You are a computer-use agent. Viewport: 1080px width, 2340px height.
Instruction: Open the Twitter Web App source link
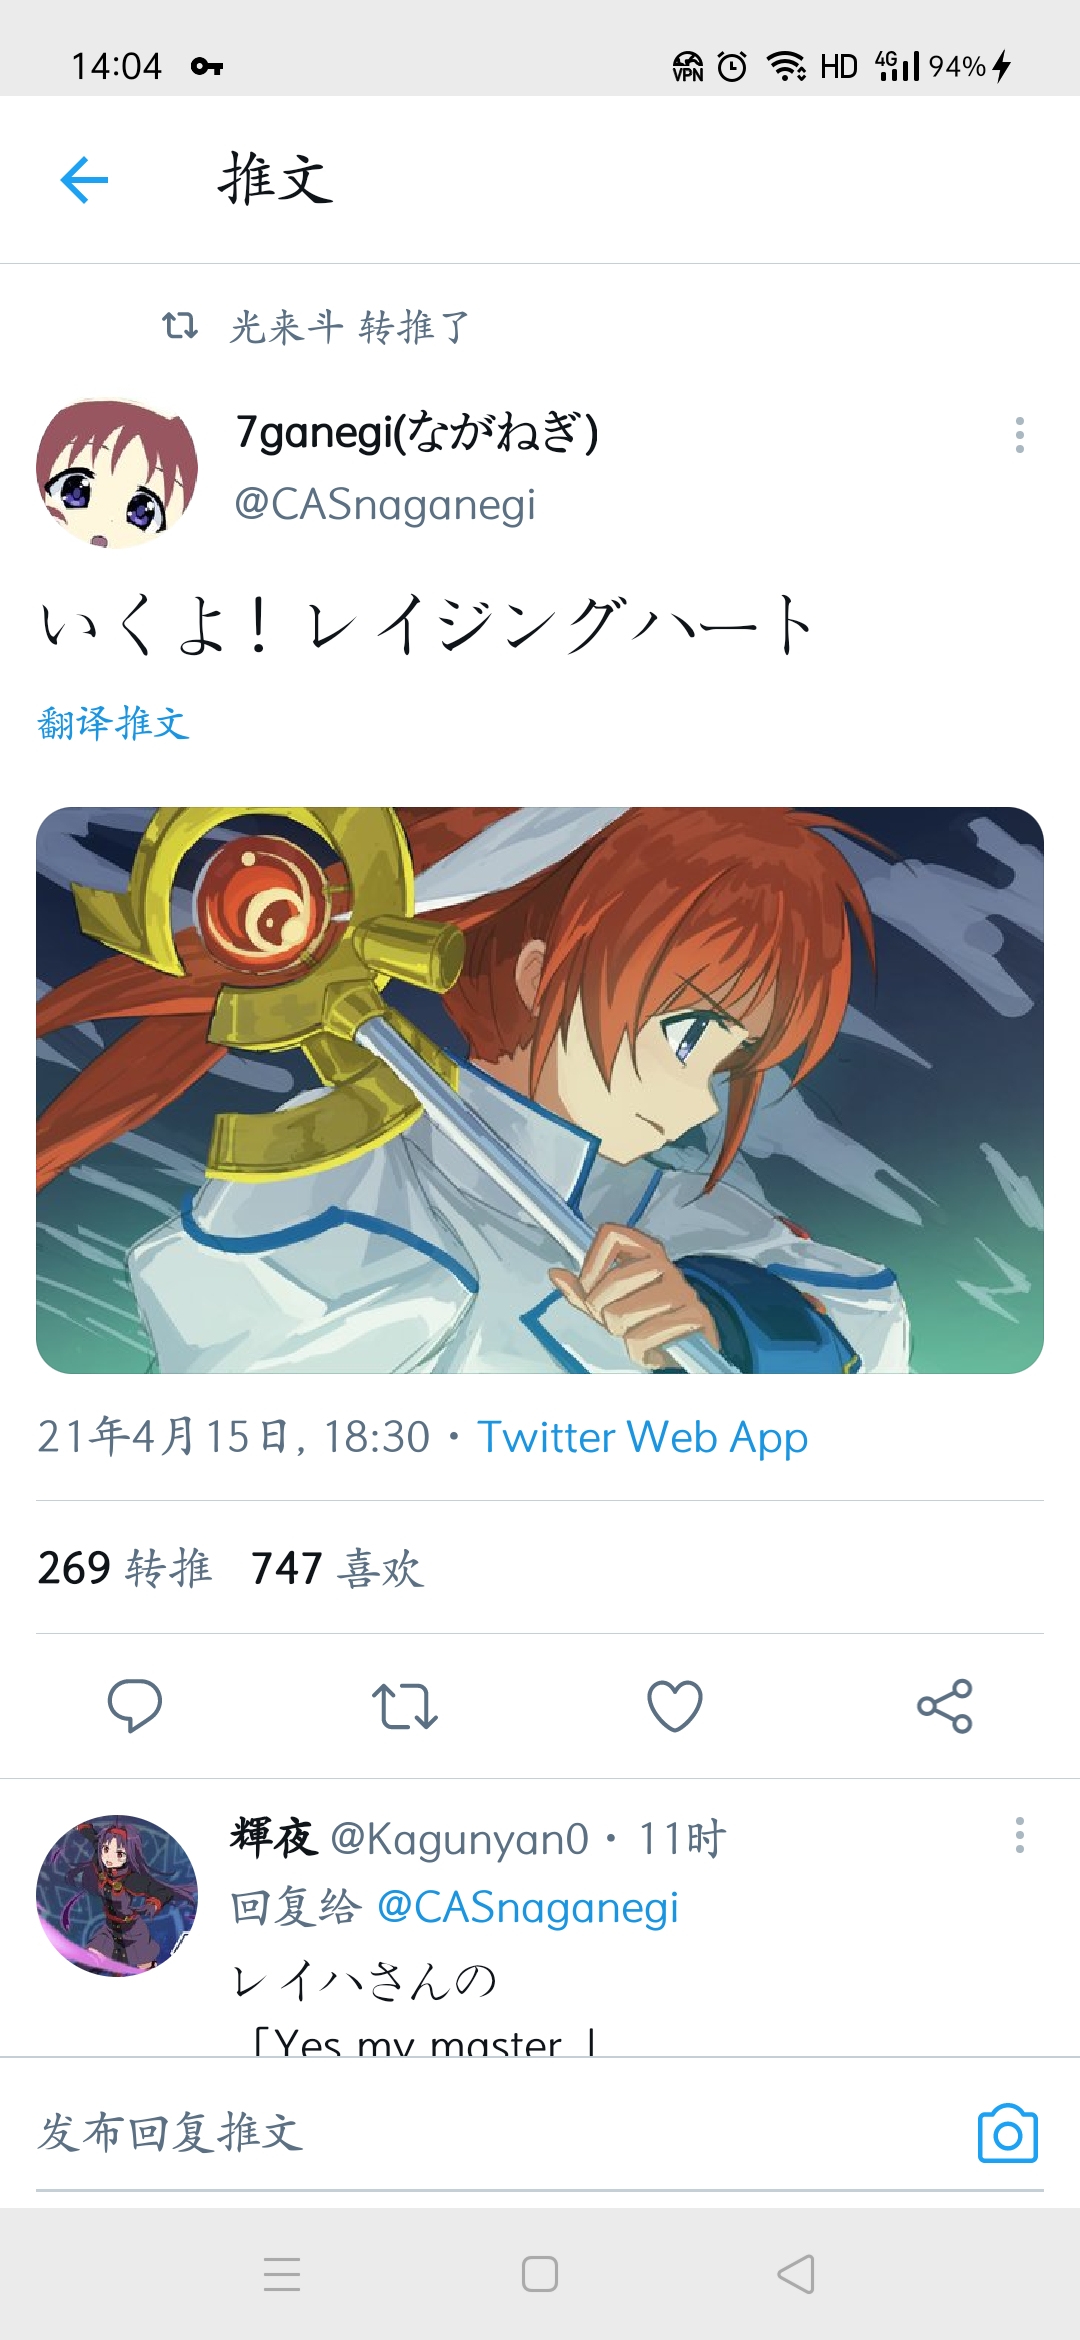point(642,1437)
